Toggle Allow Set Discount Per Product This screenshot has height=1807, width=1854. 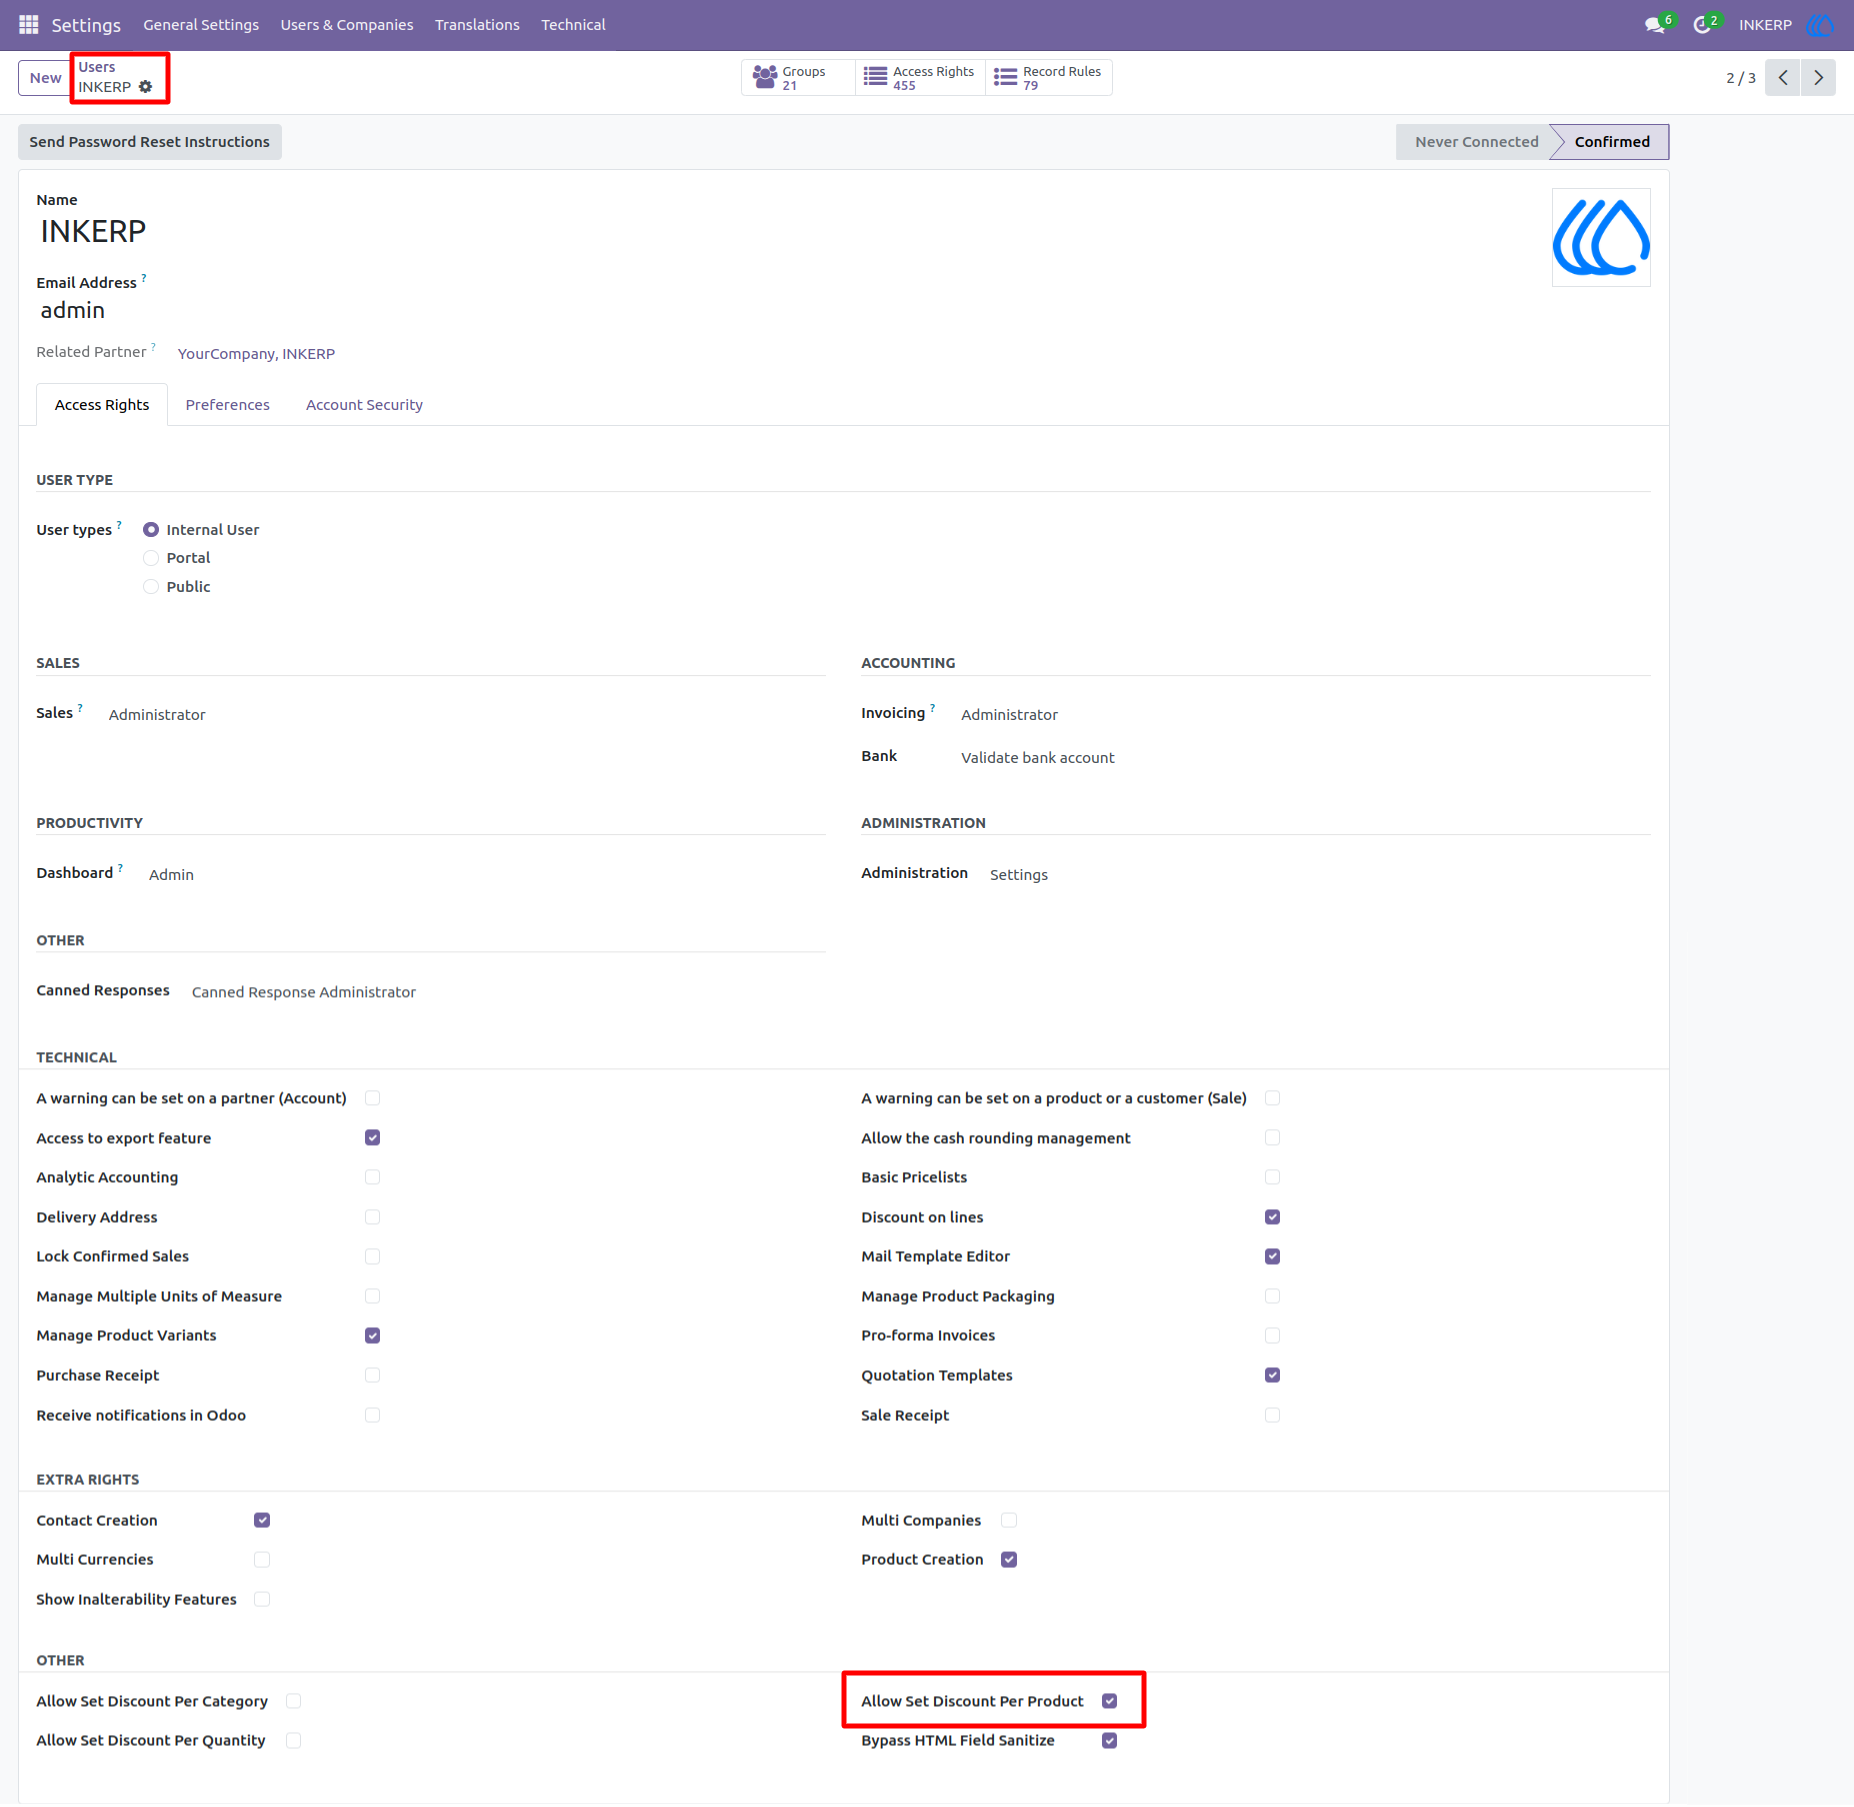point(1110,1701)
